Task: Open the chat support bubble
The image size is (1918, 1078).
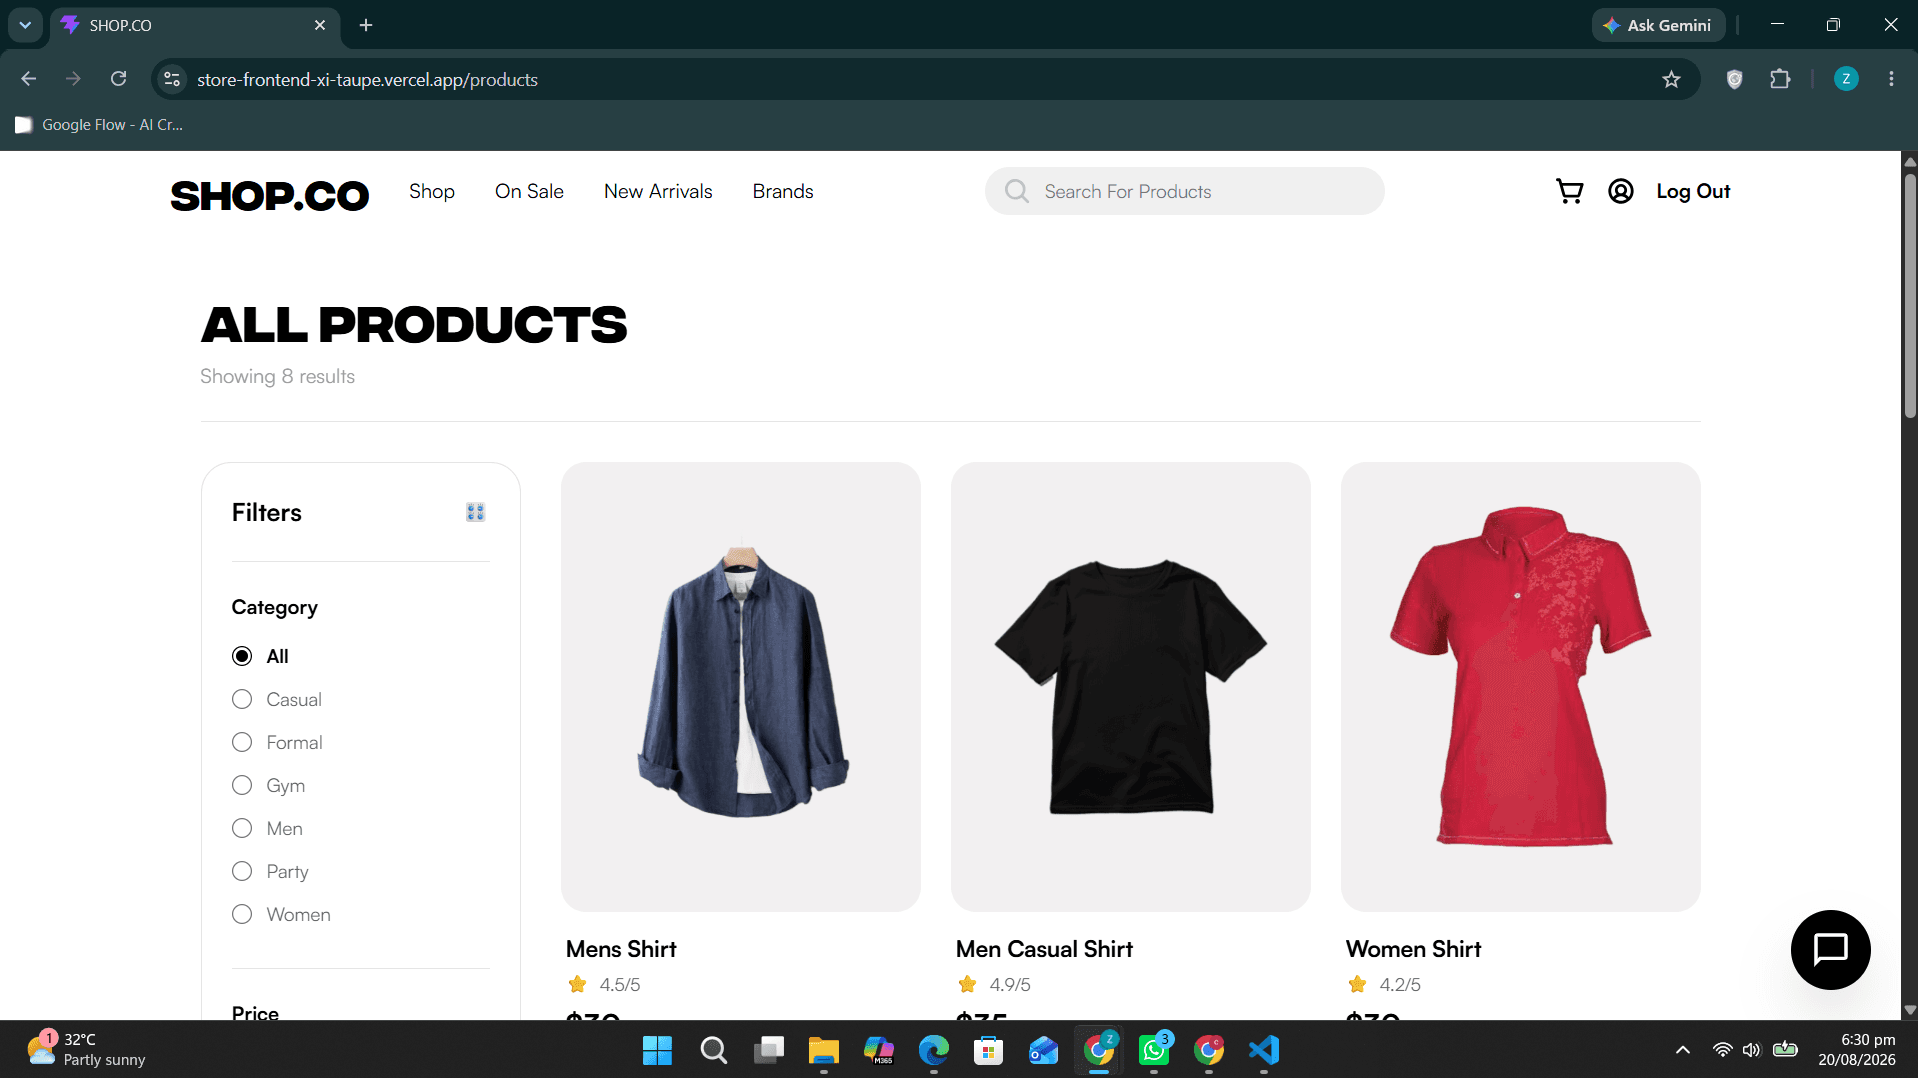Action: pos(1830,949)
